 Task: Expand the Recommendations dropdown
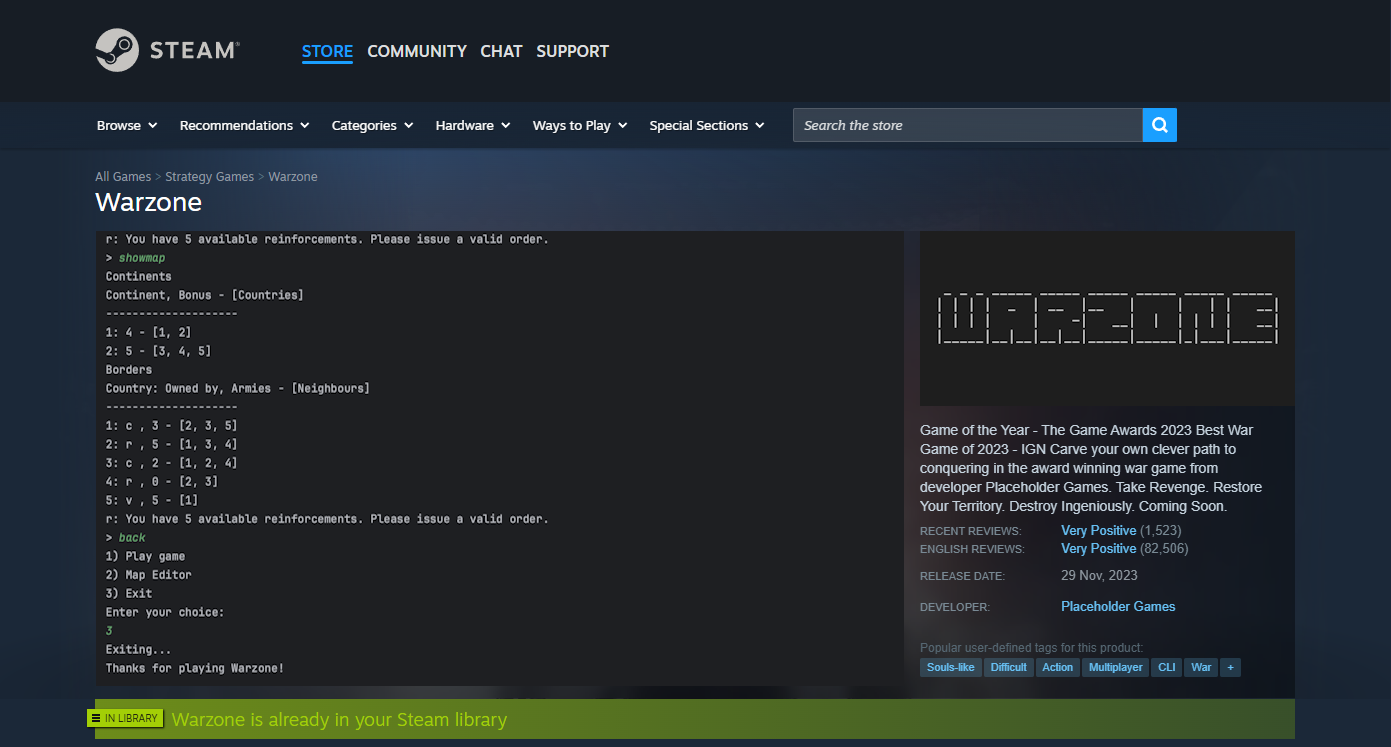244,125
